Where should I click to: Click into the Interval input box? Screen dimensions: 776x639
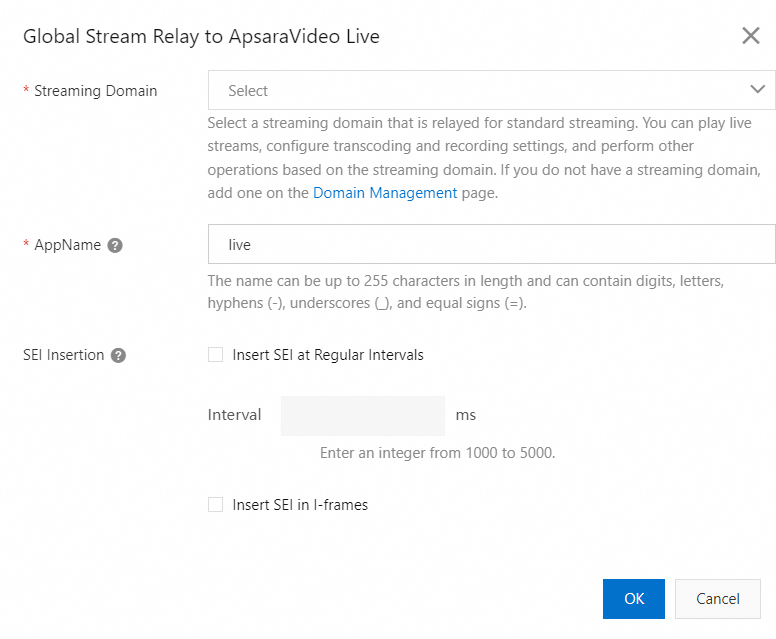(362, 415)
